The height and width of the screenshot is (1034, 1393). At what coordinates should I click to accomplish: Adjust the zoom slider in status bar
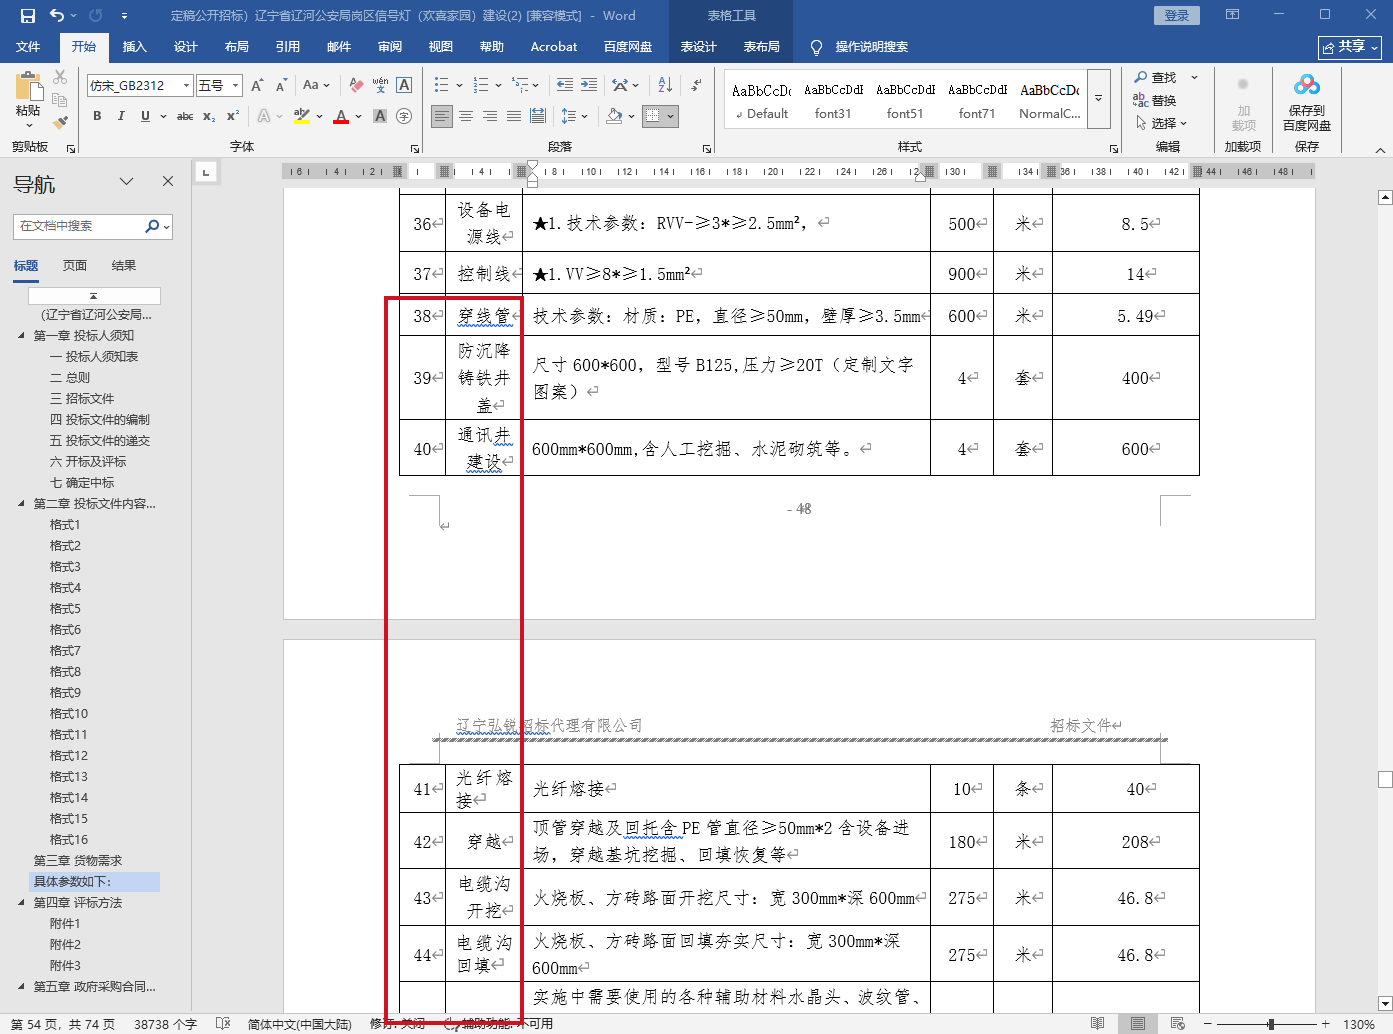tap(1270, 1024)
